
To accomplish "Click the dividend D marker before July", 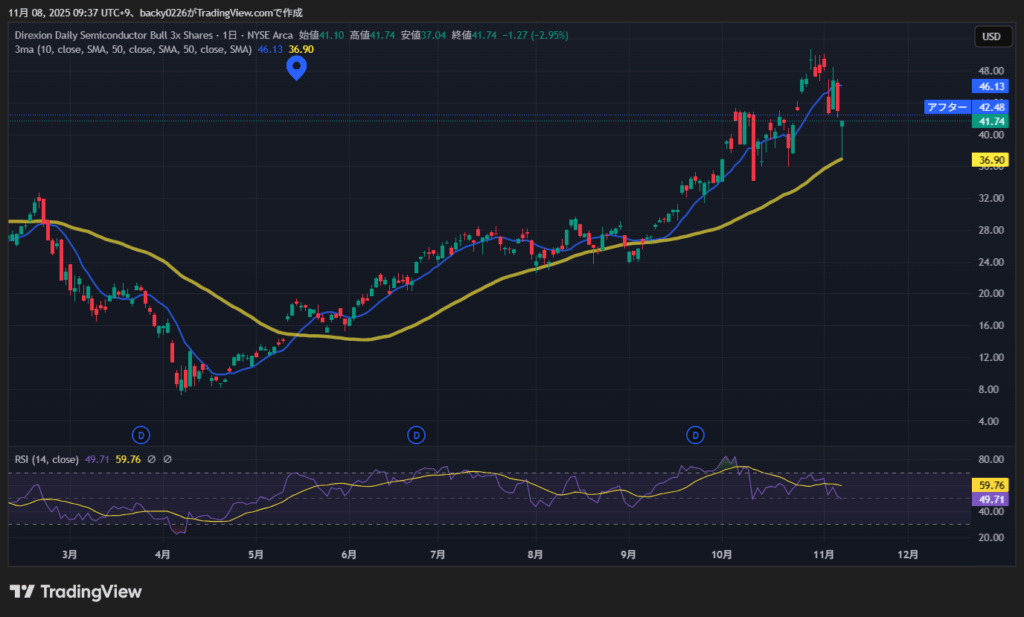I will [x=416, y=435].
